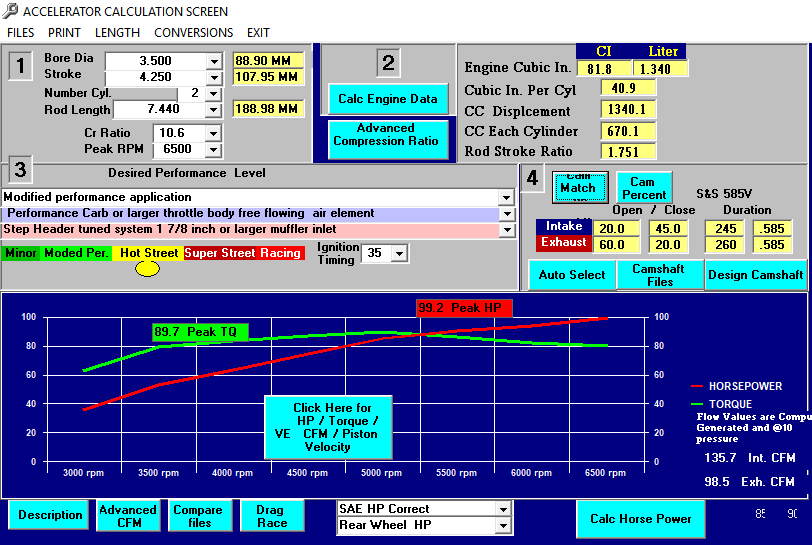
Task: Open the CONVERSIONS menu
Action: tap(194, 32)
